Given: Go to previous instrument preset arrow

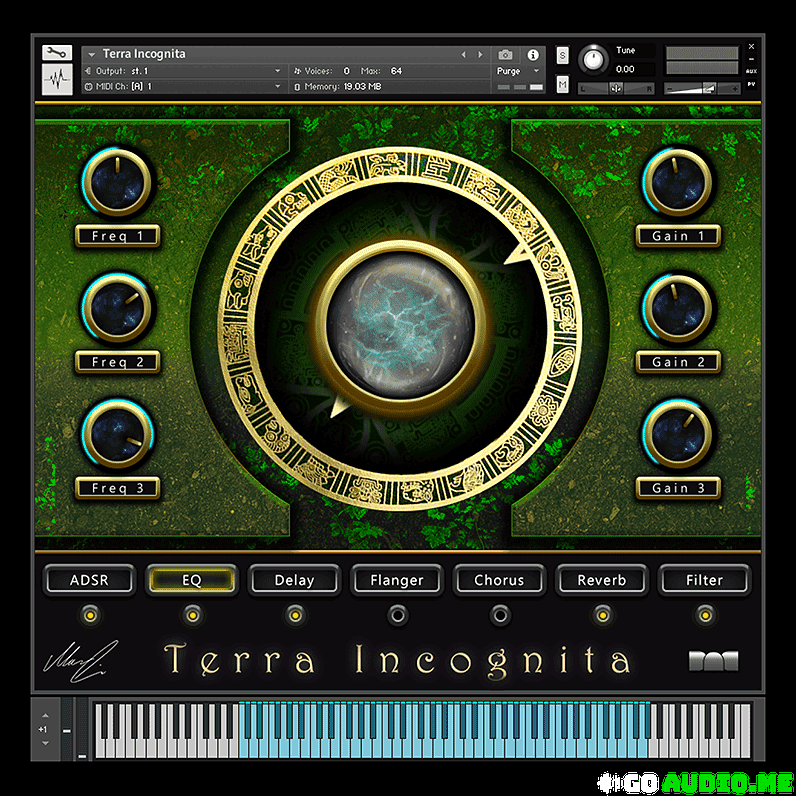Looking at the screenshot, I should pyautogui.click(x=463, y=54).
